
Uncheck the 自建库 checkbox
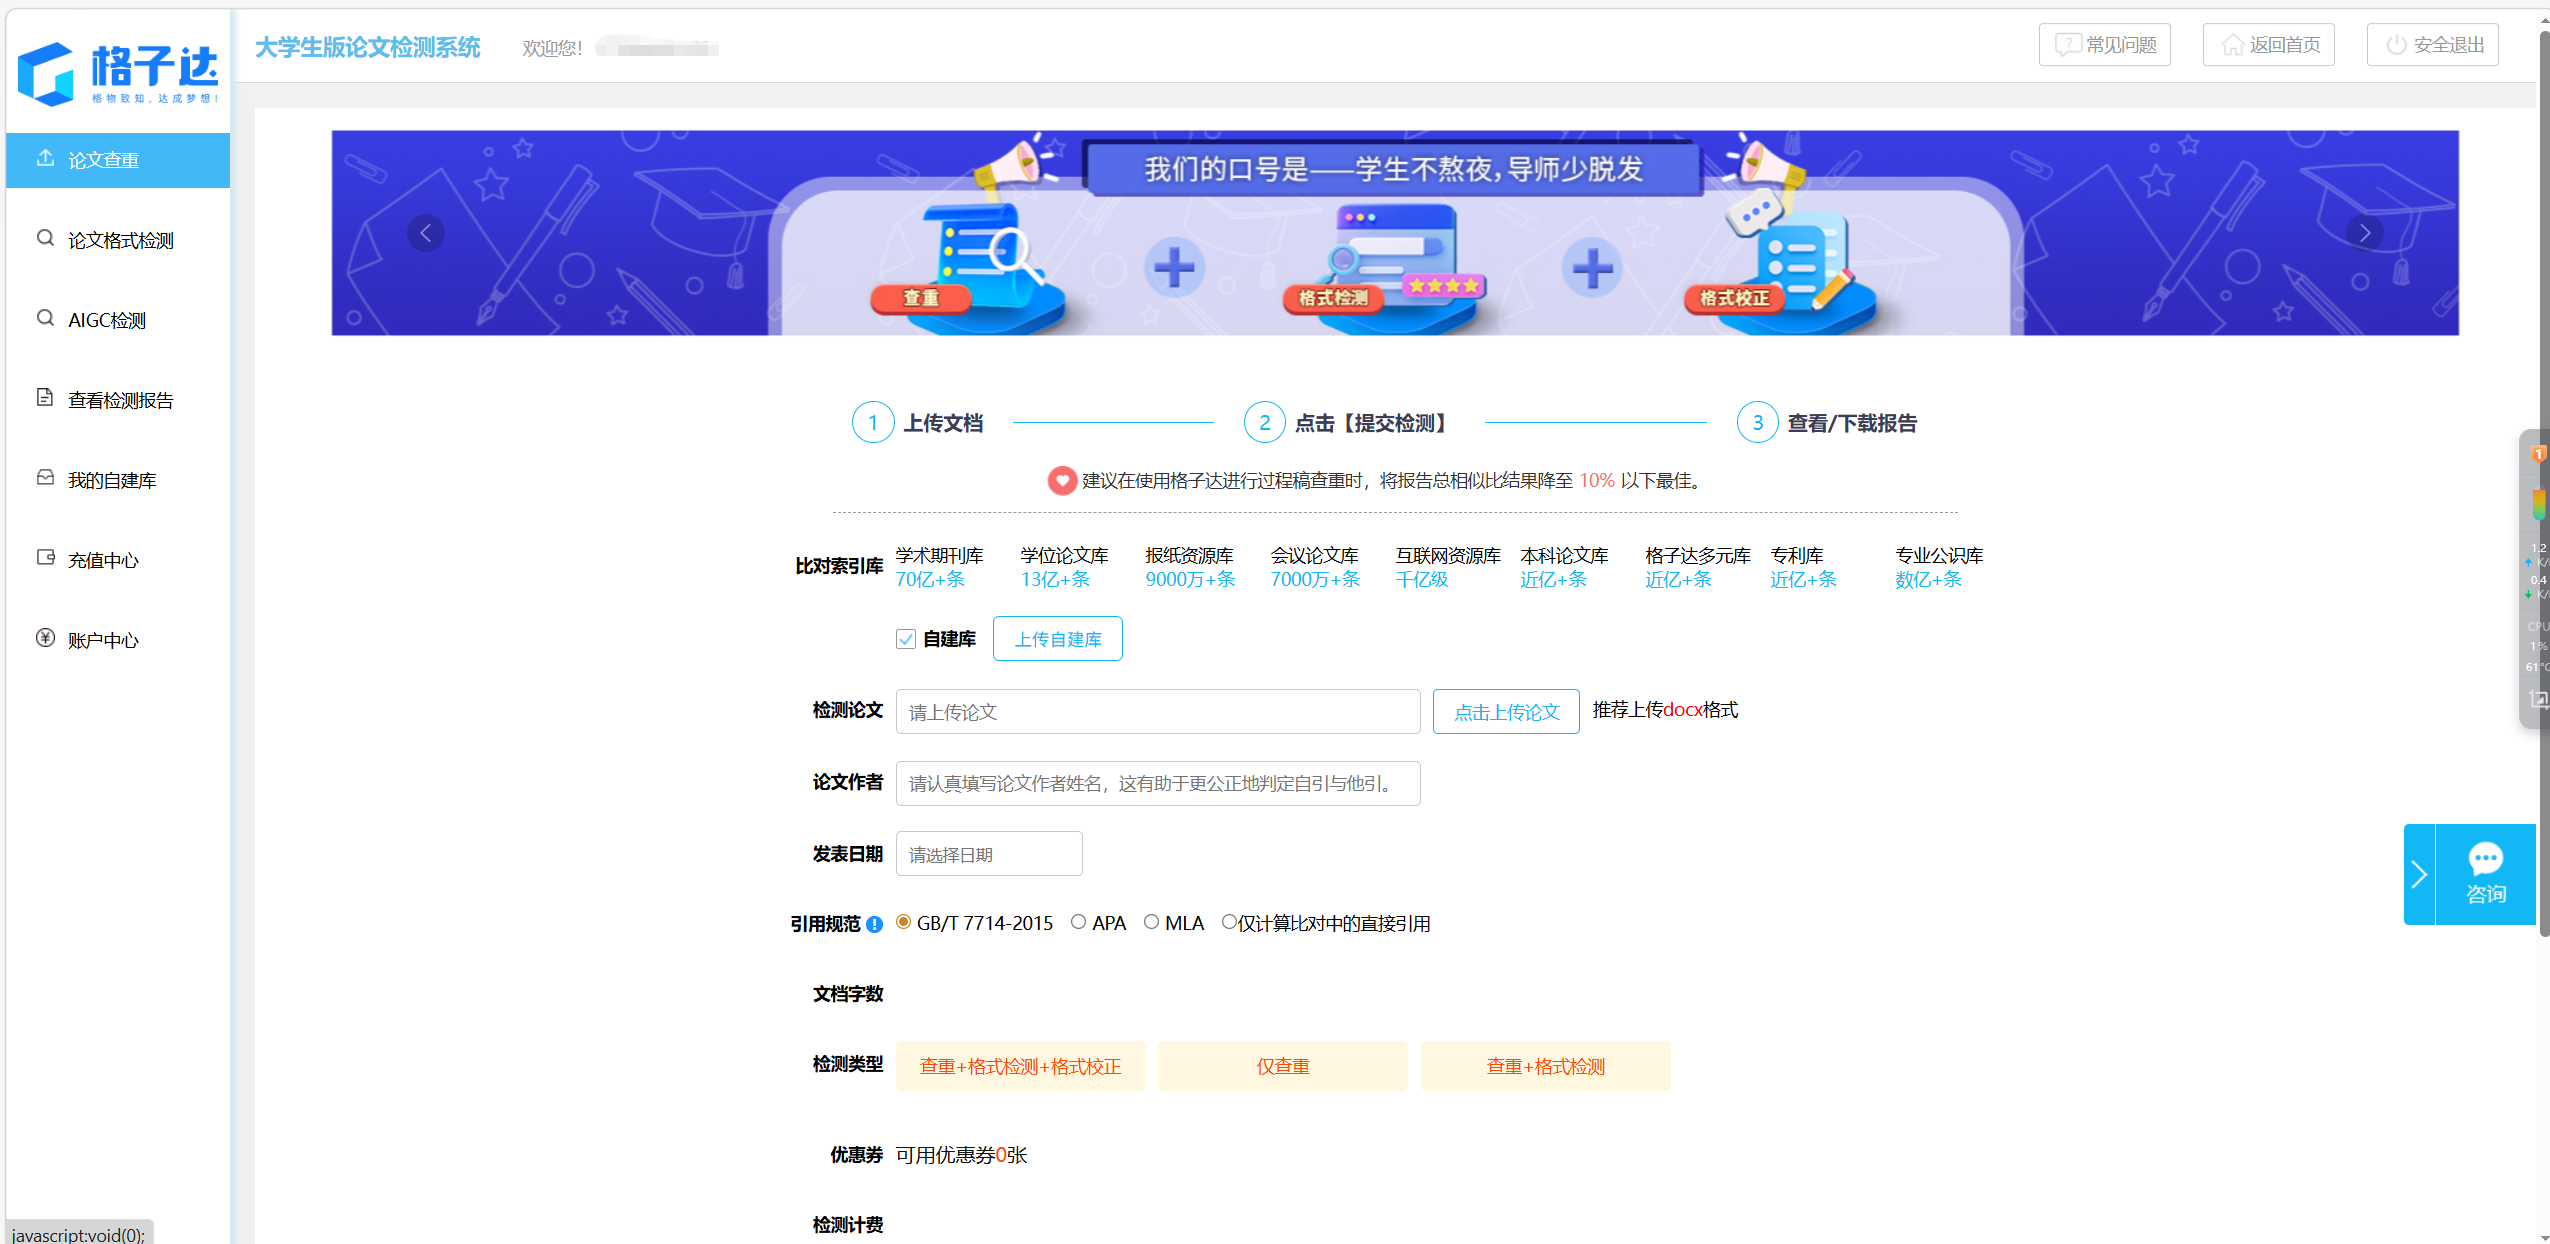[x=904, y=639]
